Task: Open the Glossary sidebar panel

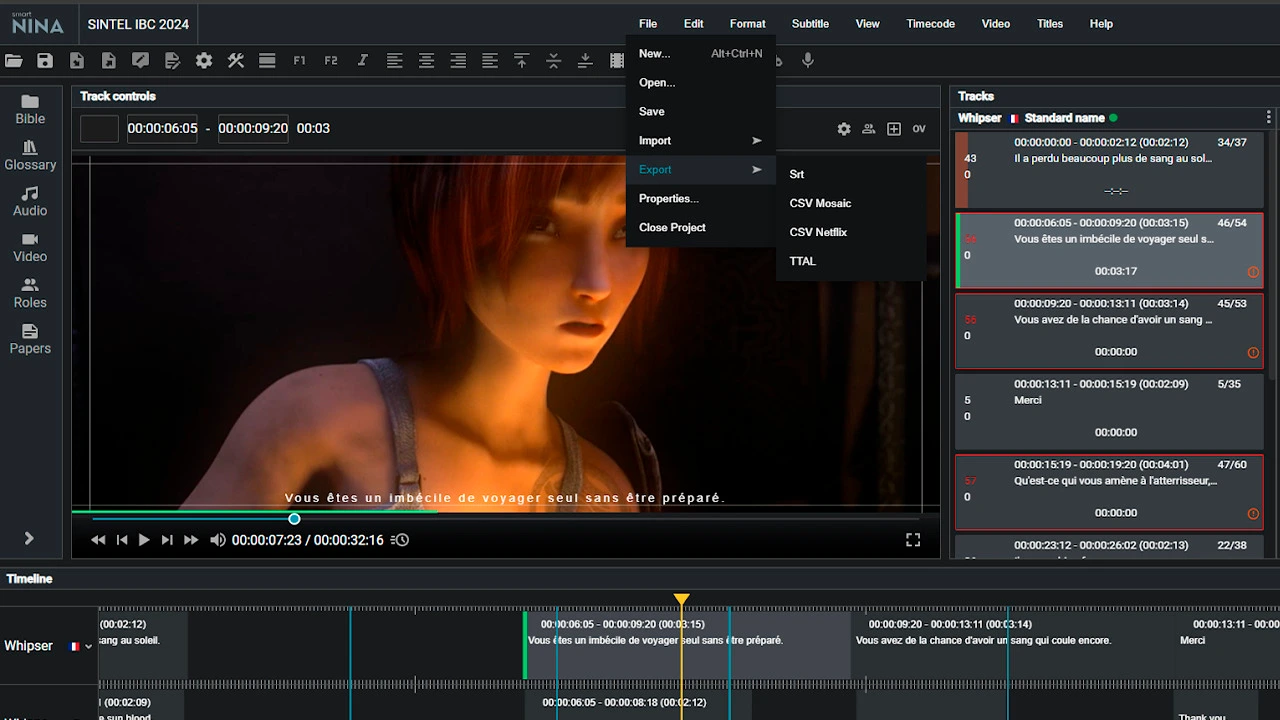Action: tap(30, 156)
